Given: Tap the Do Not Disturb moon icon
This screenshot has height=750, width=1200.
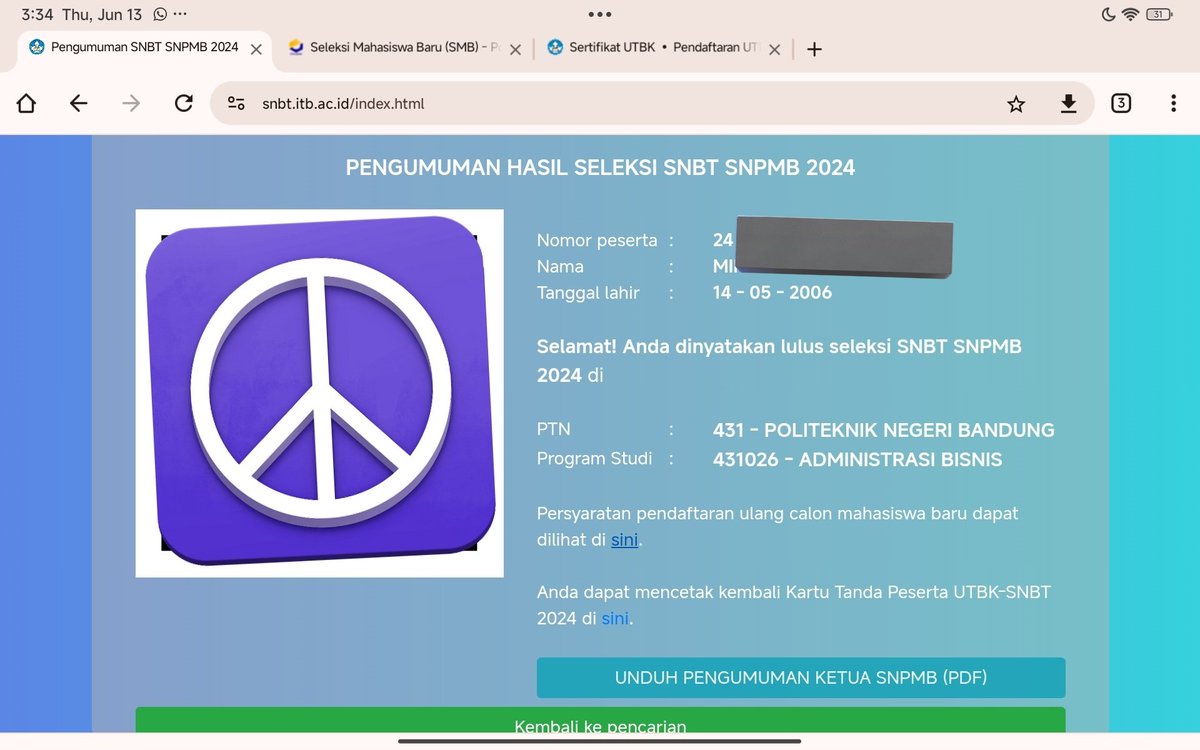Looking at the screenshot, I should coord(1108,15).
